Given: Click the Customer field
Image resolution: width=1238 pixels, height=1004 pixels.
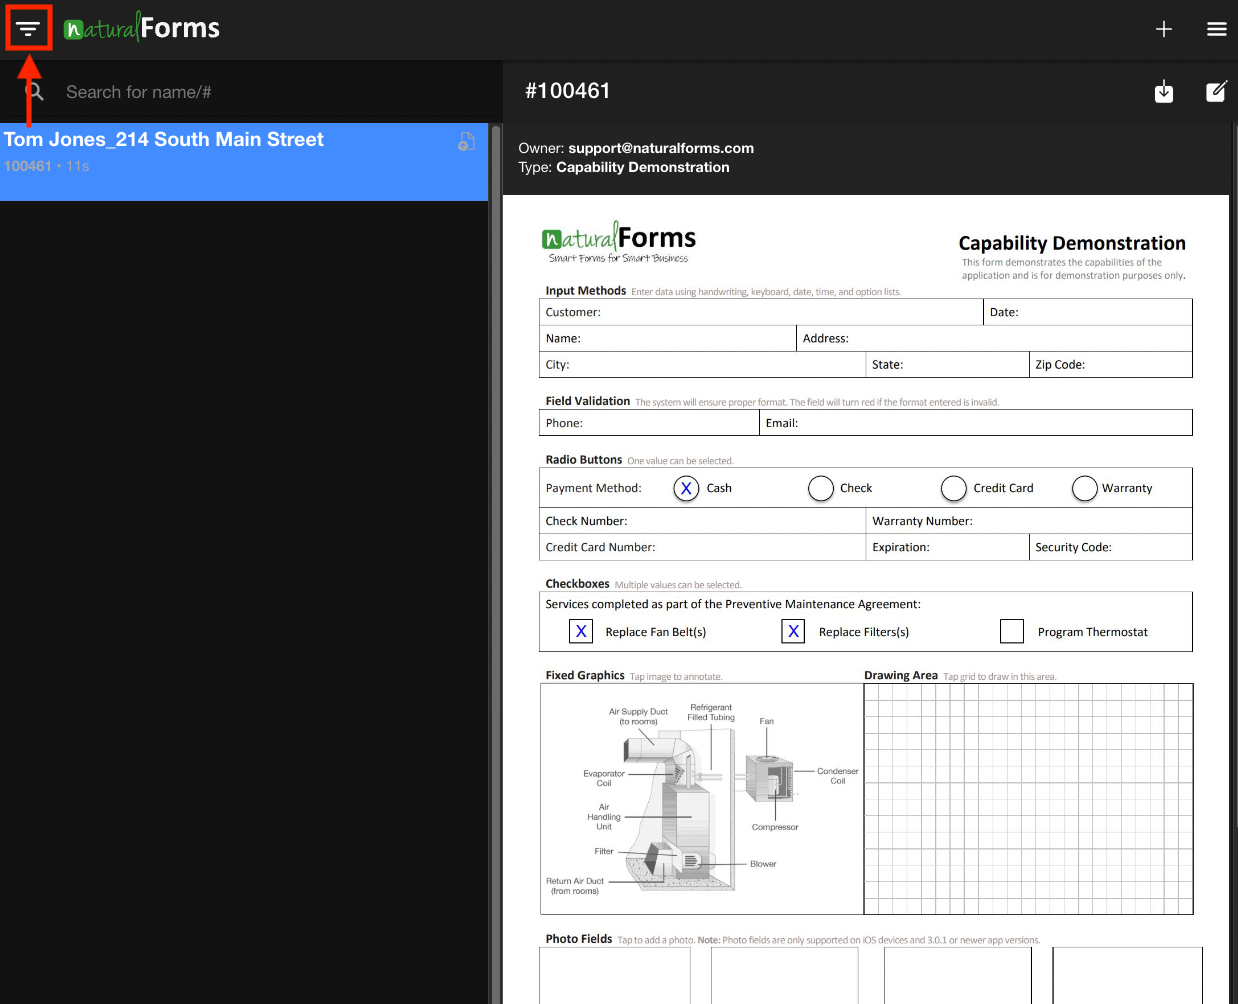Looking at the screenshot, I should pos(761,312).
